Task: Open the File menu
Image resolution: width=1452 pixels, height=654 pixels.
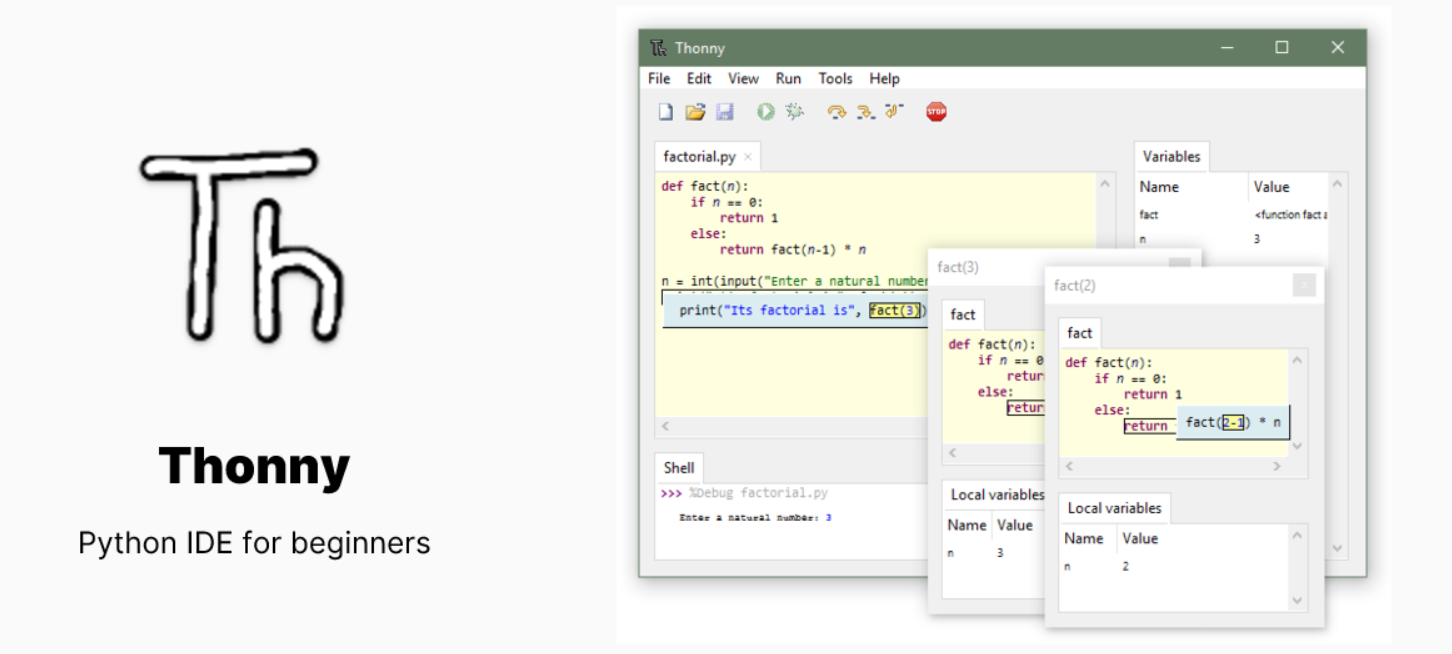Action: [x=659, y=78]
